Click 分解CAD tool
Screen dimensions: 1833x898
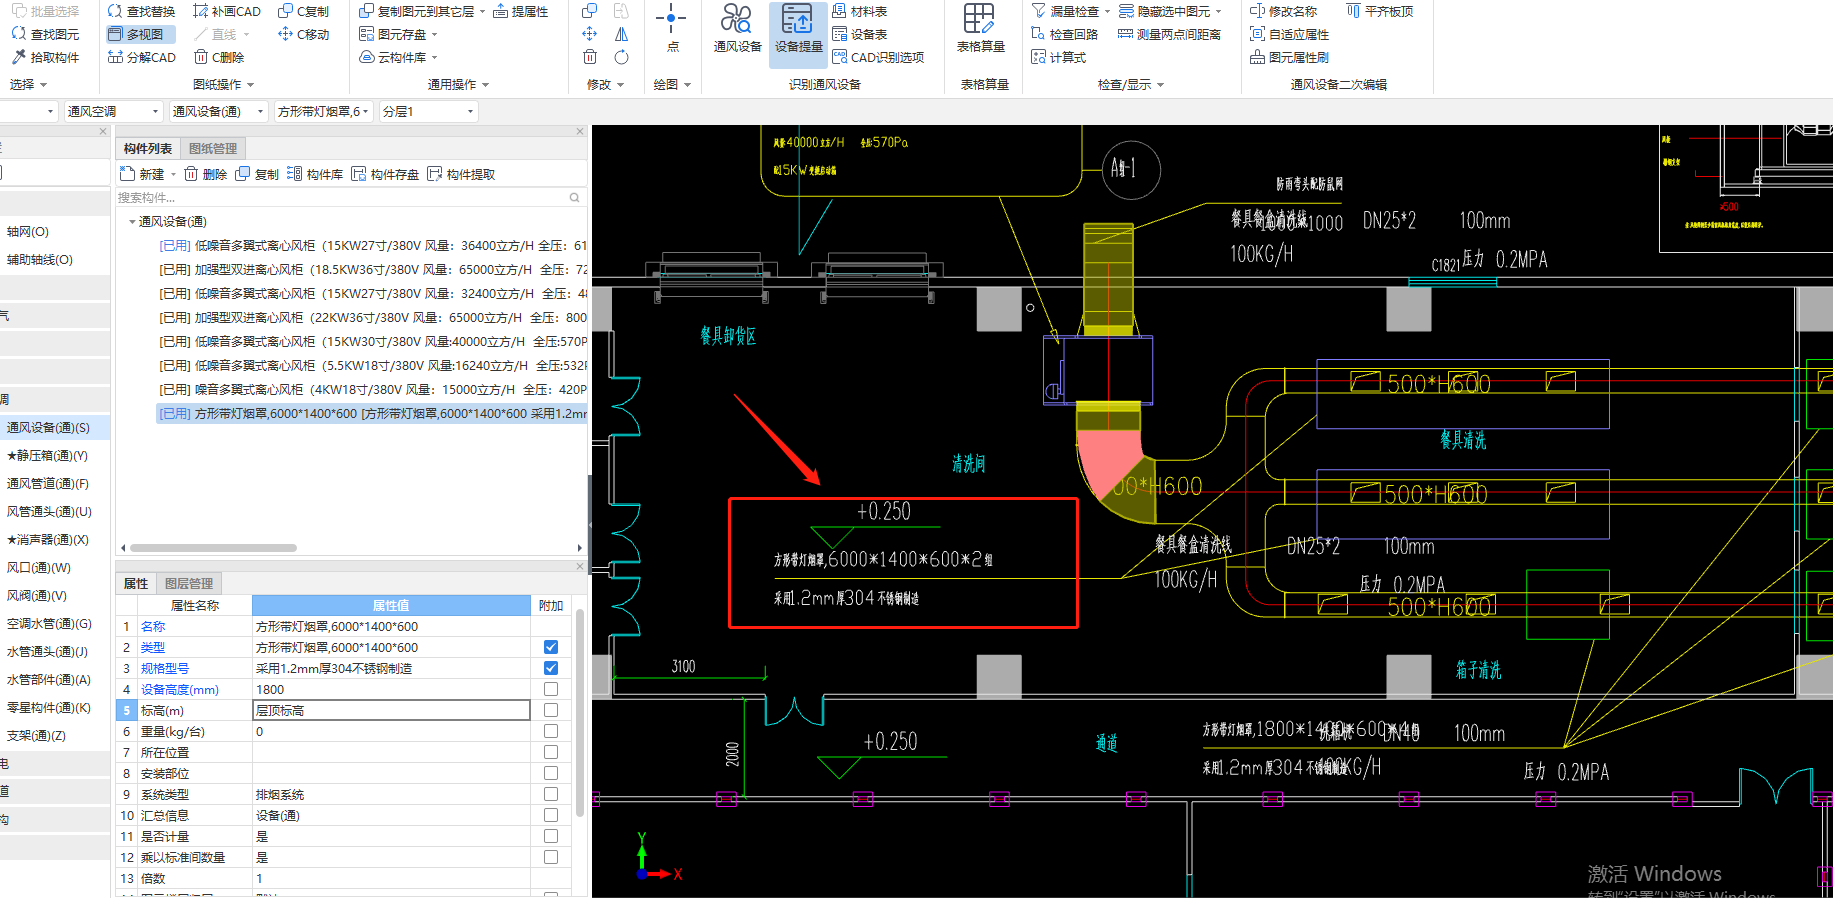141,57
